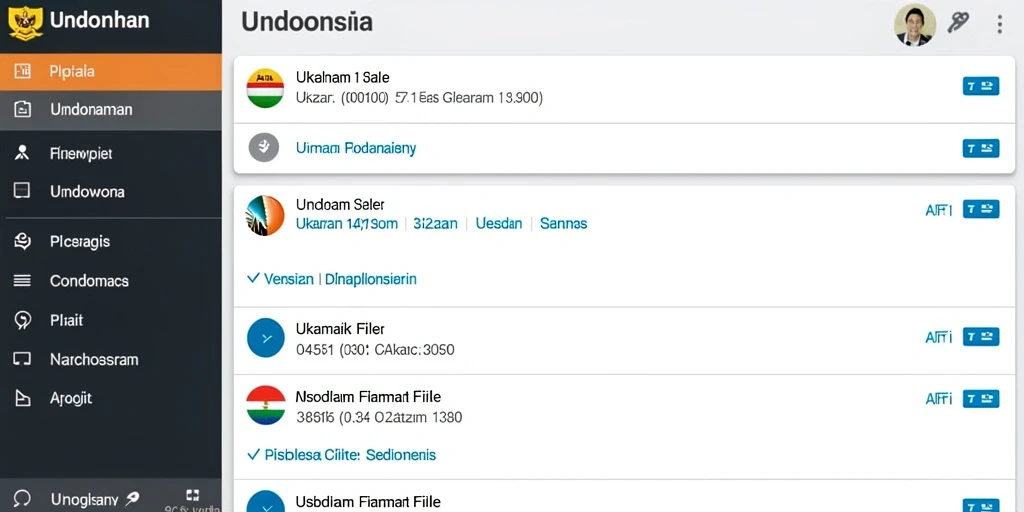
Task: Expand AFFI on Nsodlam Fiamart Fiile row
Action: pos(938,398)
